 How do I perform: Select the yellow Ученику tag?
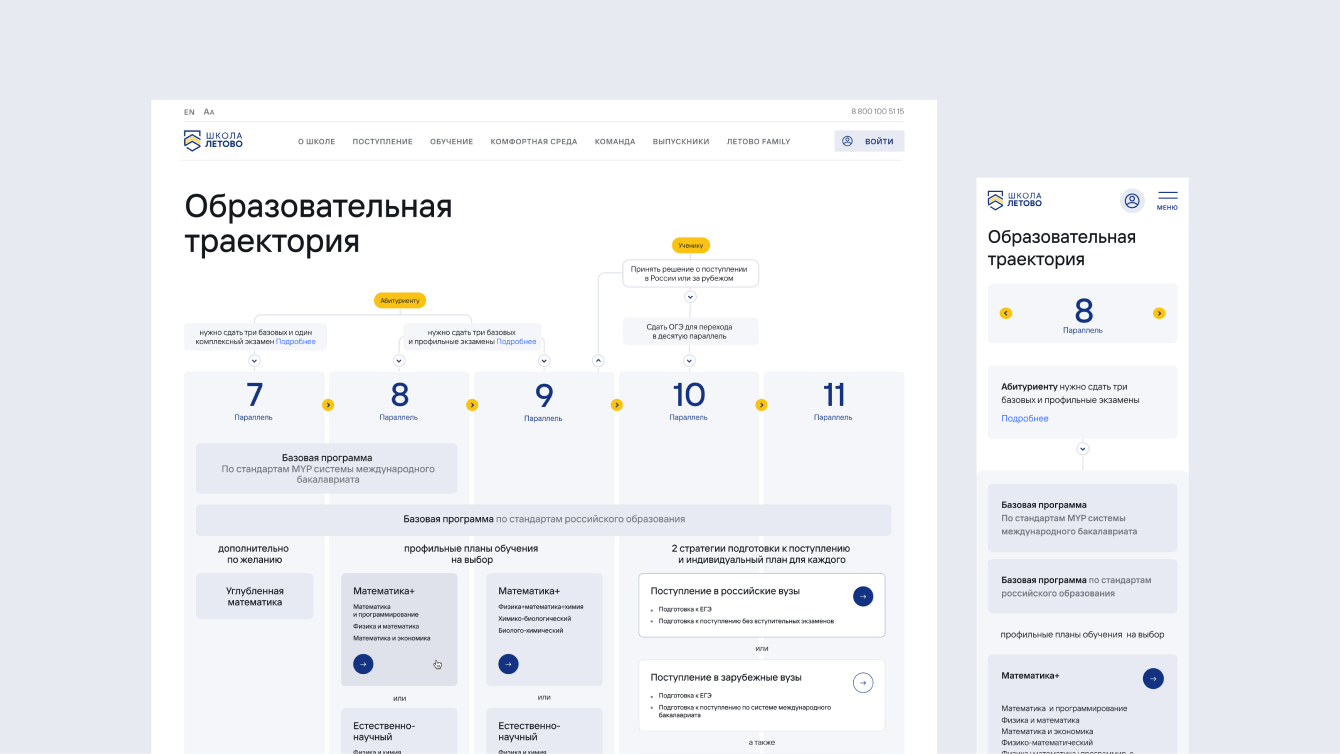click(x=691, y=245)
